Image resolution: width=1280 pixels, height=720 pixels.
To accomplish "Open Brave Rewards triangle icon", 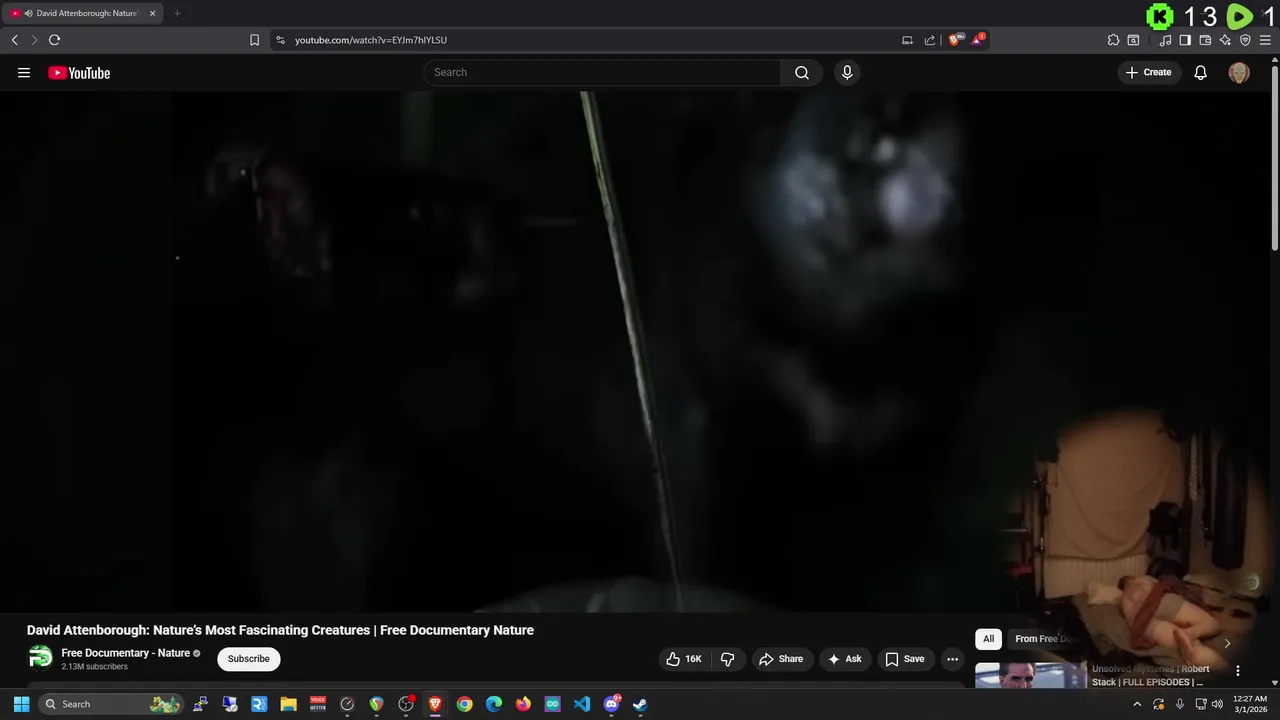I will pos(978,40).
